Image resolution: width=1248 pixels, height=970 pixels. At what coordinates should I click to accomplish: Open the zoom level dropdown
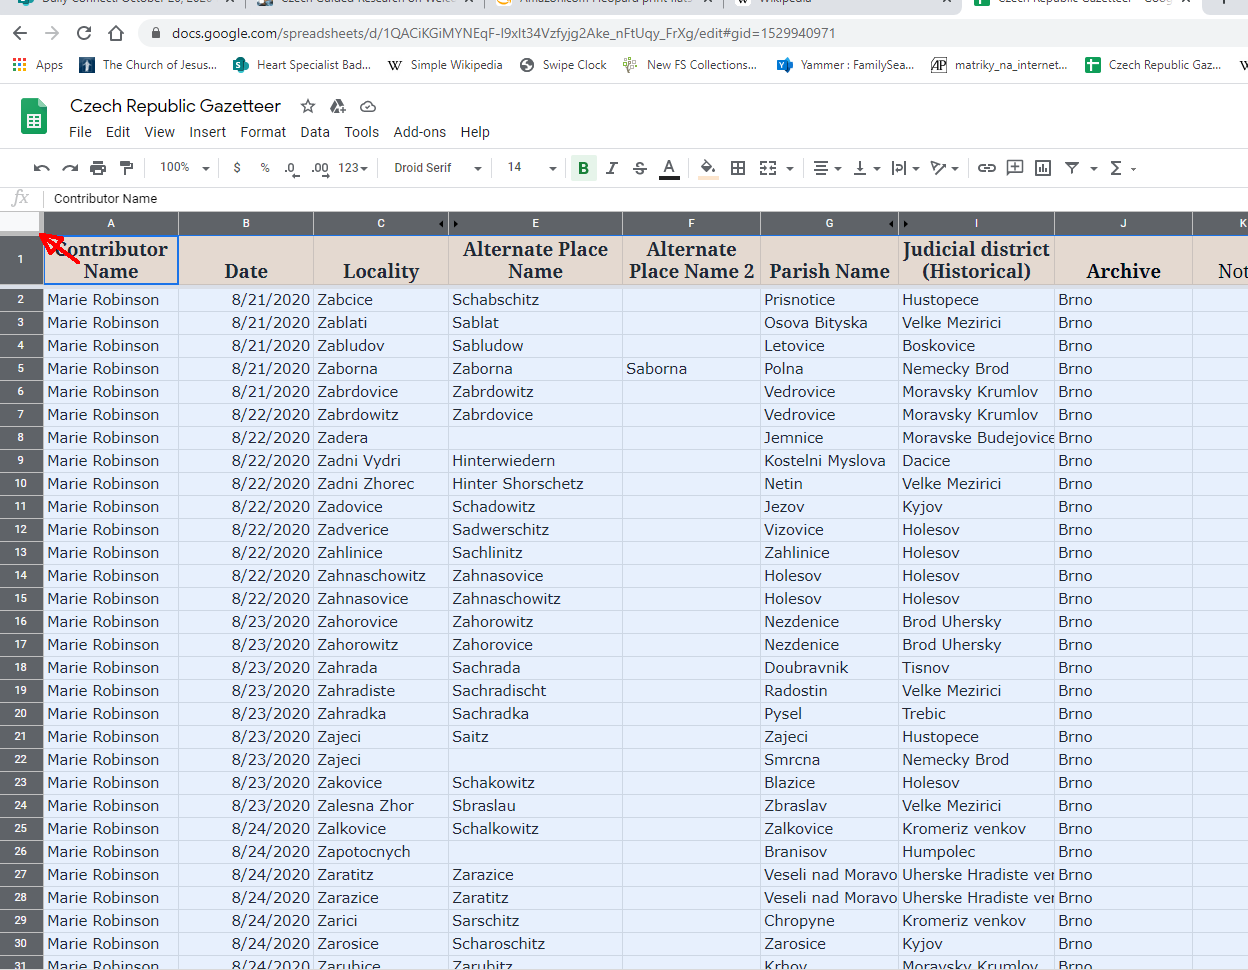coord(184,168)
